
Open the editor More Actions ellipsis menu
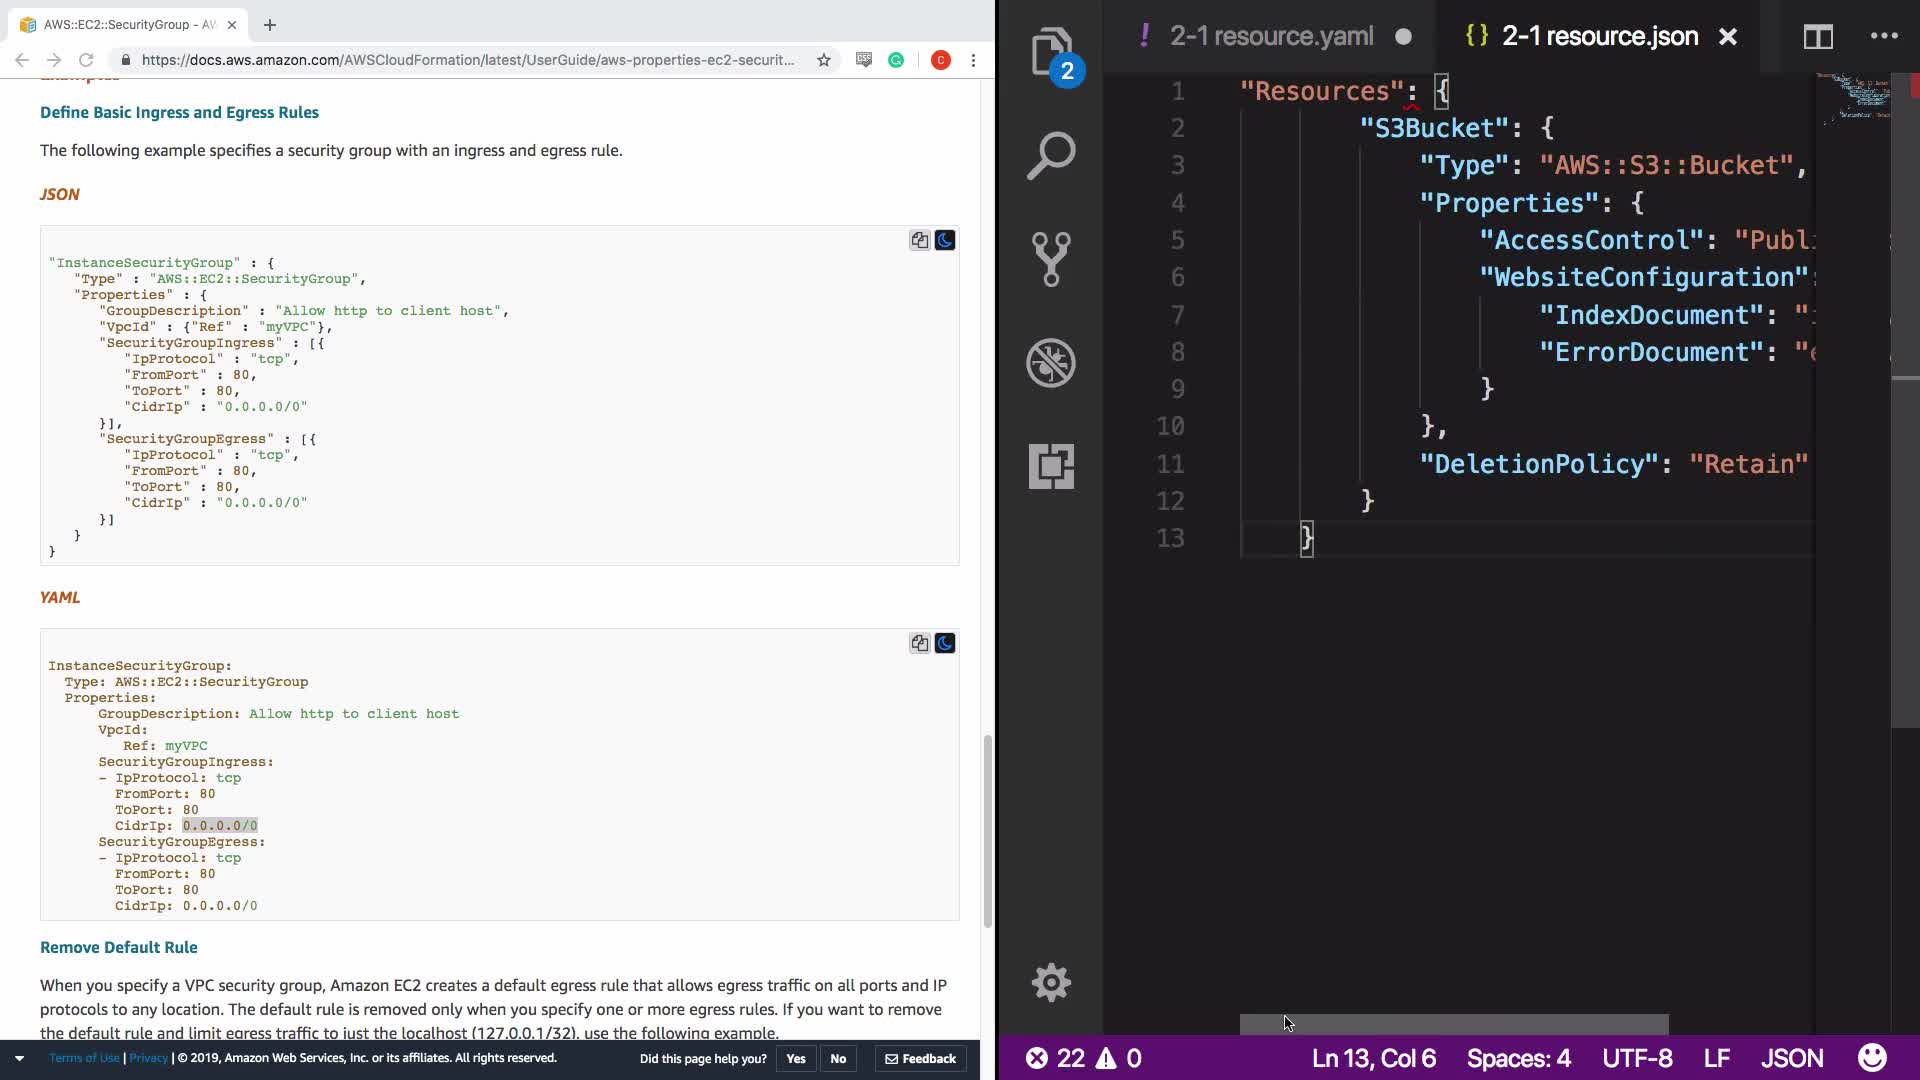click(1883, 37)
